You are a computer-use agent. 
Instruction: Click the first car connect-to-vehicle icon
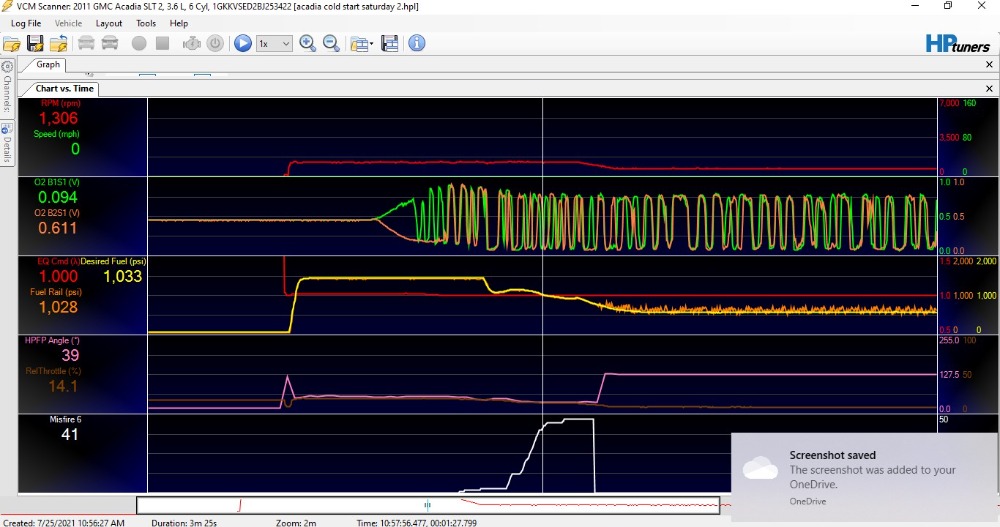tap(86, 43)
